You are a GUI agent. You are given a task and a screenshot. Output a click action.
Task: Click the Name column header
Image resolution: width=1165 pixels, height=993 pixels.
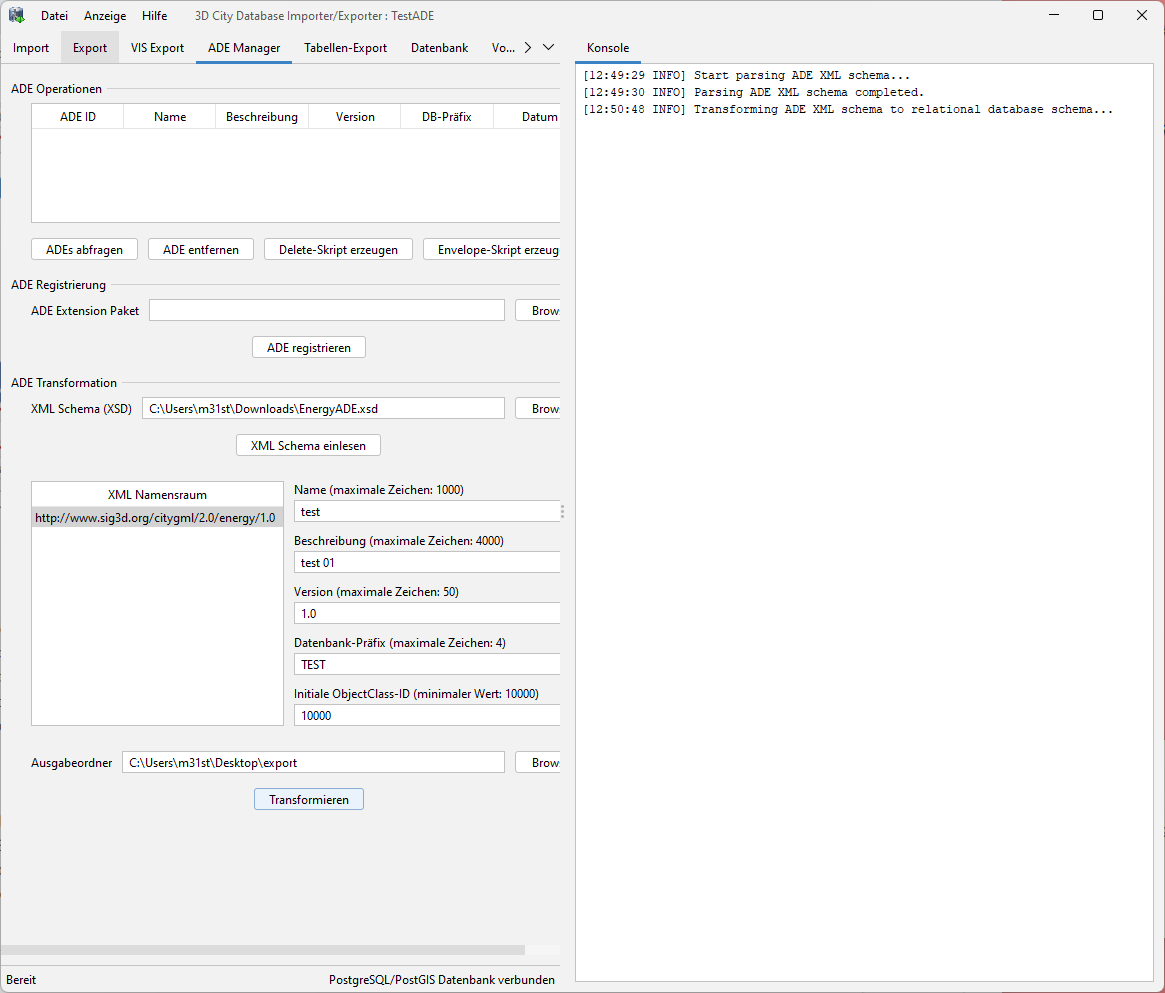tap(170, 117)
